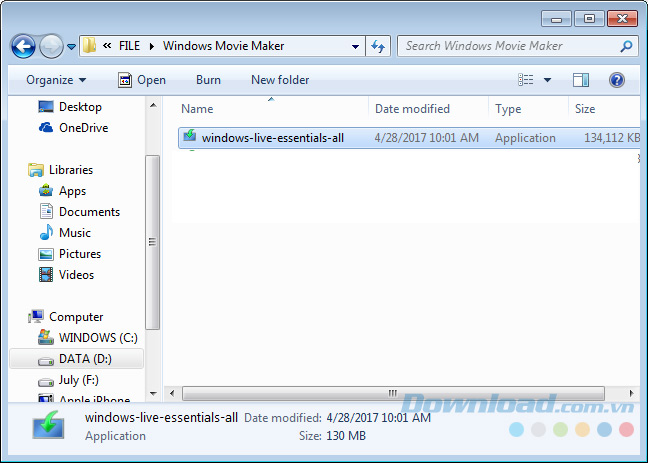
Task: Toggle the preview pane icon
Action: click(581, 80)
